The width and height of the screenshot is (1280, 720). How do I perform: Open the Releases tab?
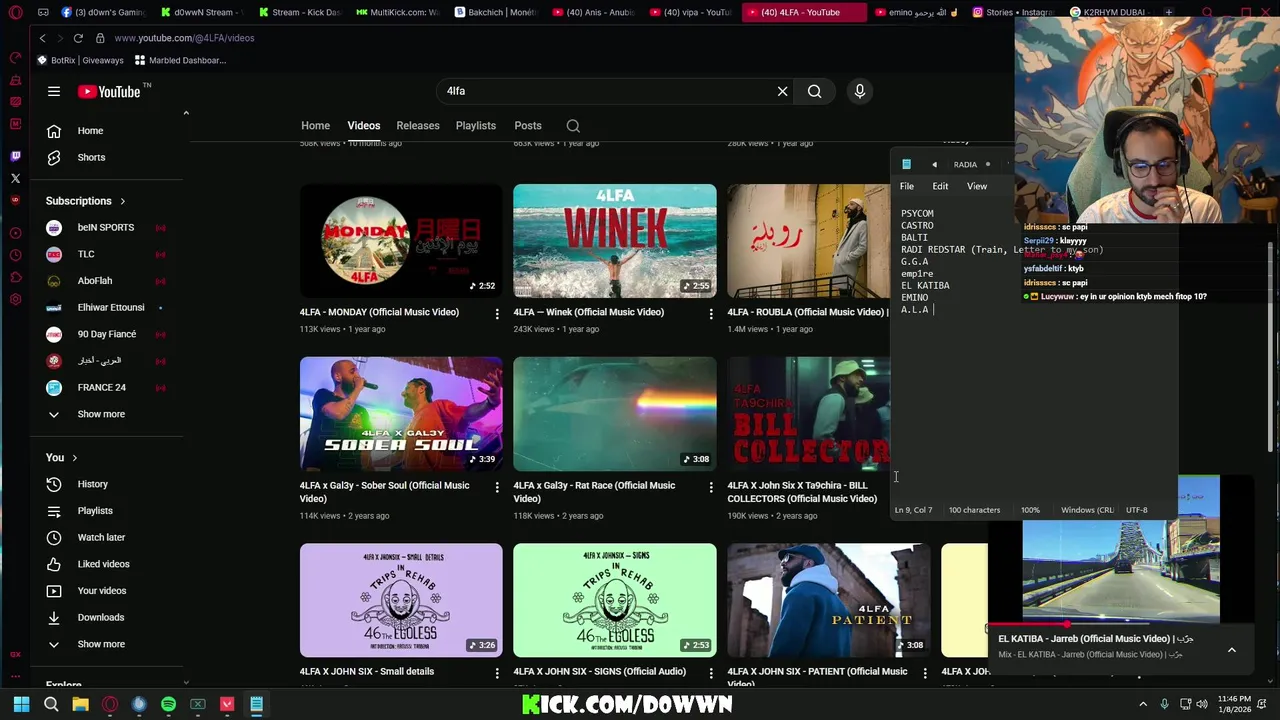(x=418, y=126)
